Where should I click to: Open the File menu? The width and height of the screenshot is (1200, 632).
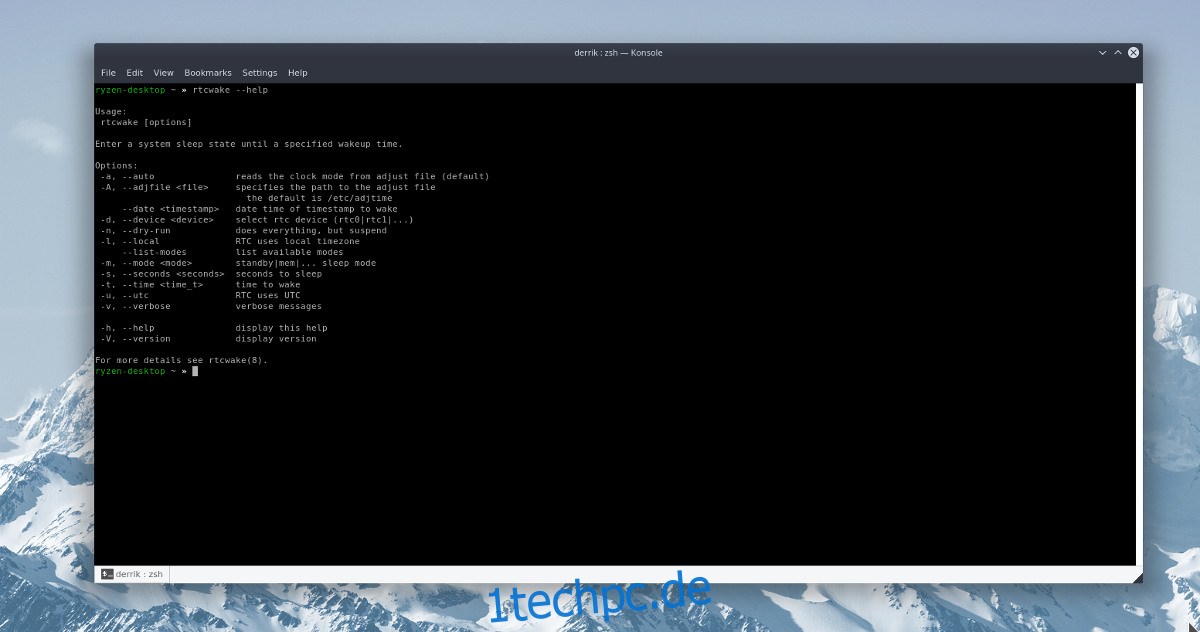[x=108, y=73]
